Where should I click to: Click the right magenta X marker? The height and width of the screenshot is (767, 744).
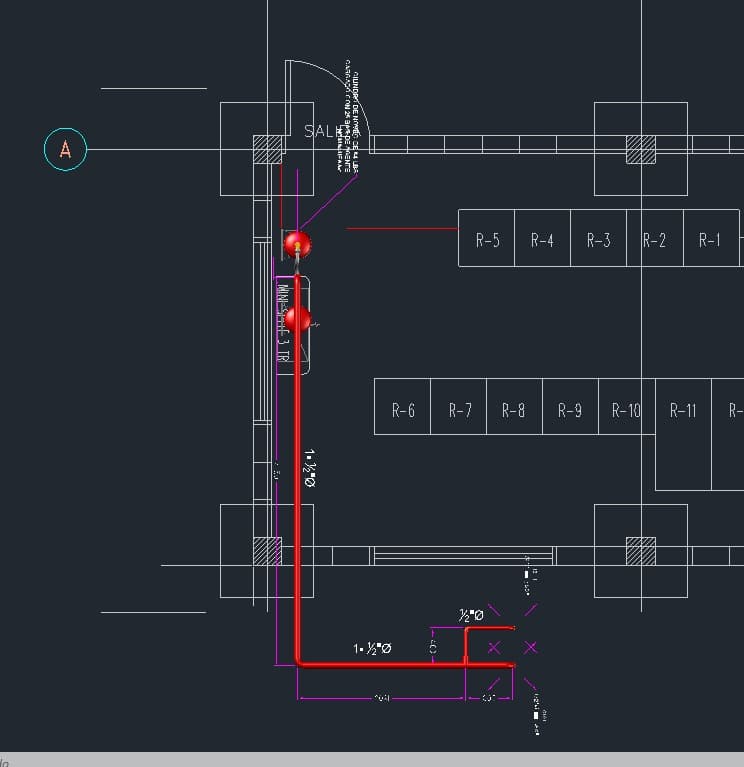531,647
